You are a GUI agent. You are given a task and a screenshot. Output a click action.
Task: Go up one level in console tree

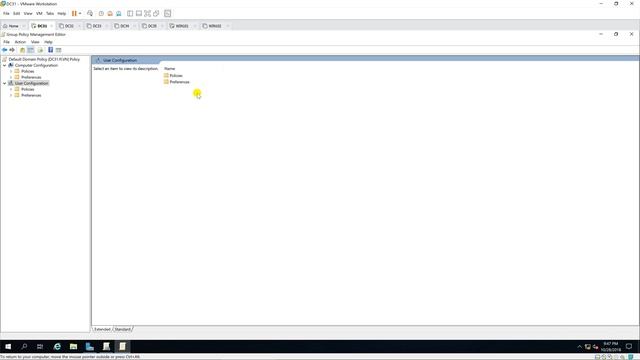click(22, 50)
